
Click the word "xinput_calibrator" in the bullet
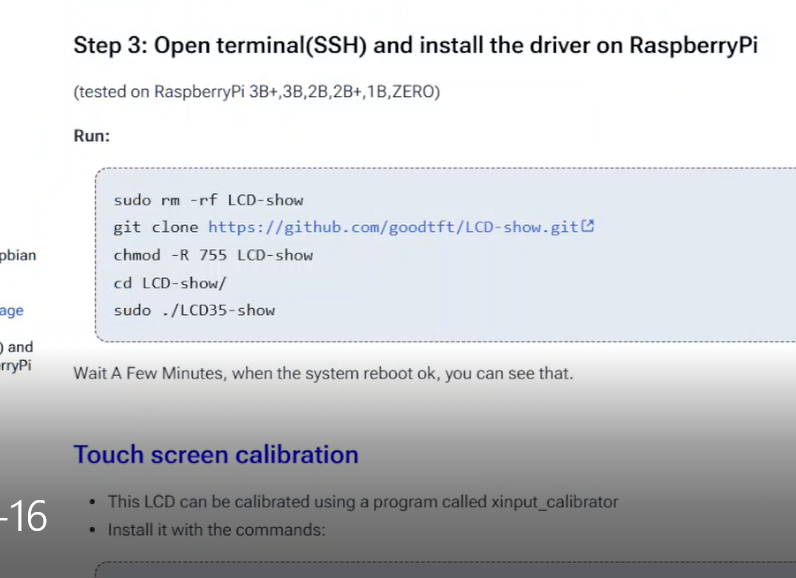tap(555, 502)
